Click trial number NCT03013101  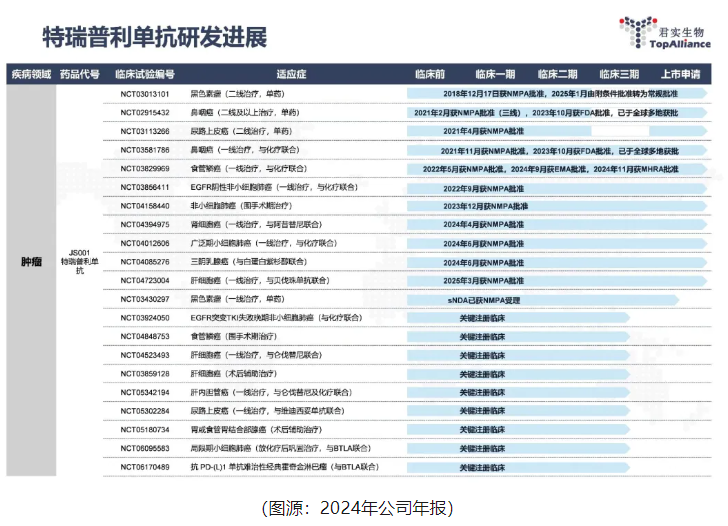[x=145, y=94]
